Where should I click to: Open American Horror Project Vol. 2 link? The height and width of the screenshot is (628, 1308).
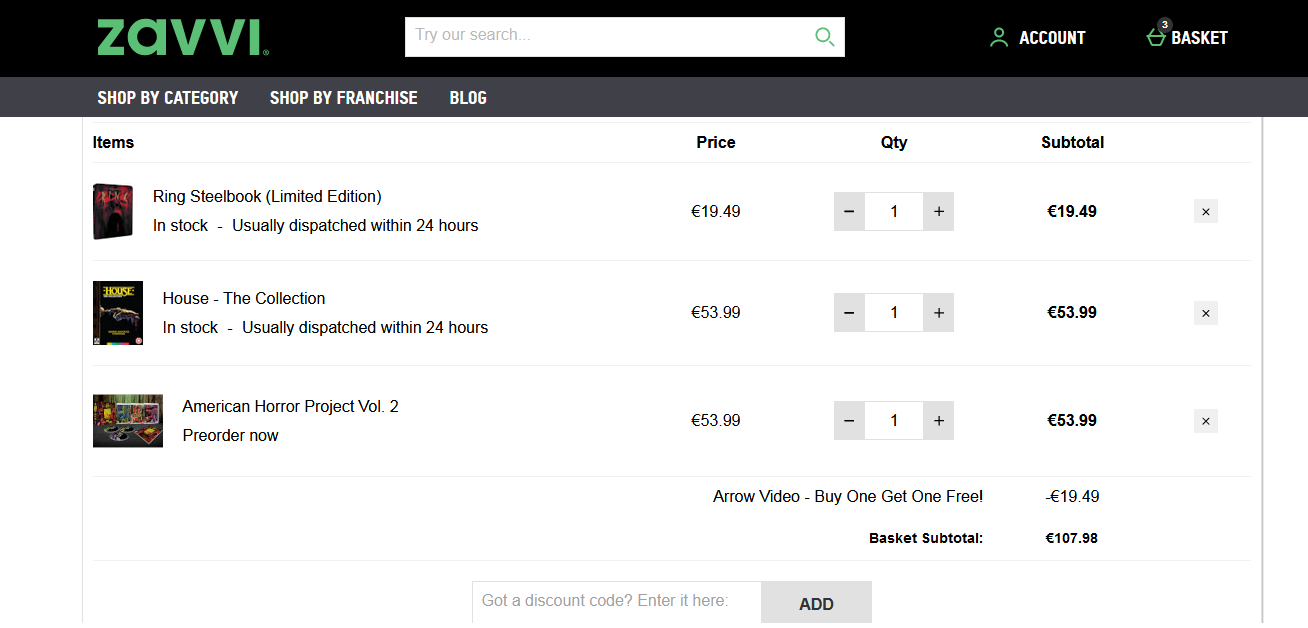[290, 406]
